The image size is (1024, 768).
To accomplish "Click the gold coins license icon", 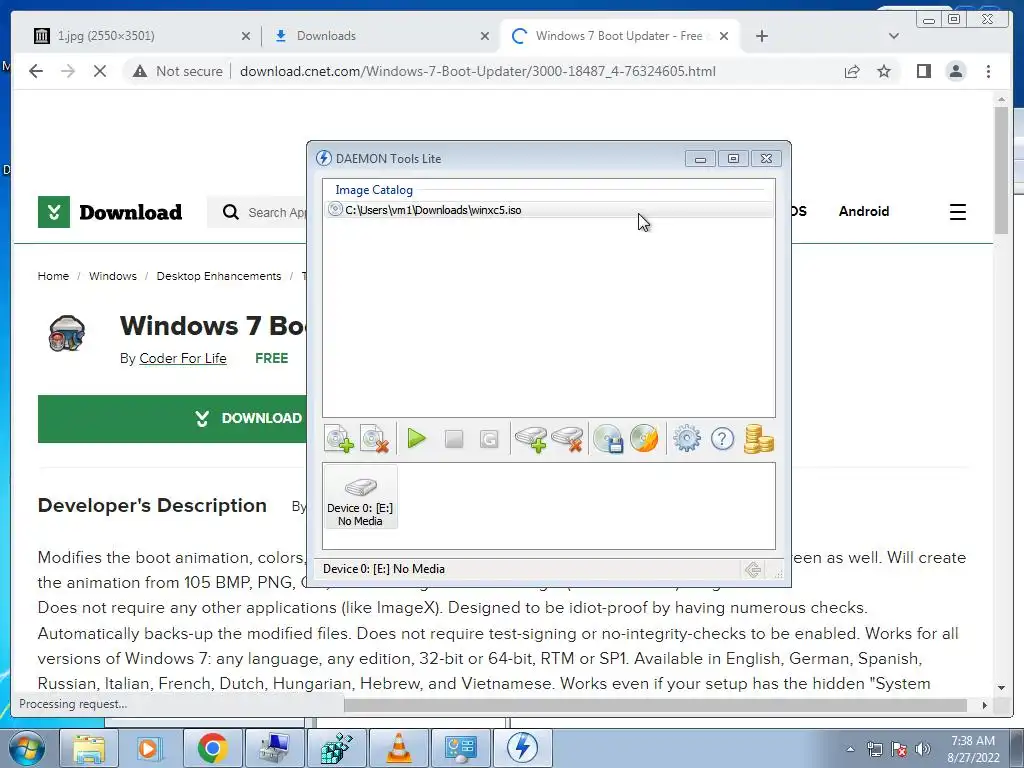I will pyautogui.click(x=758, y=439).
